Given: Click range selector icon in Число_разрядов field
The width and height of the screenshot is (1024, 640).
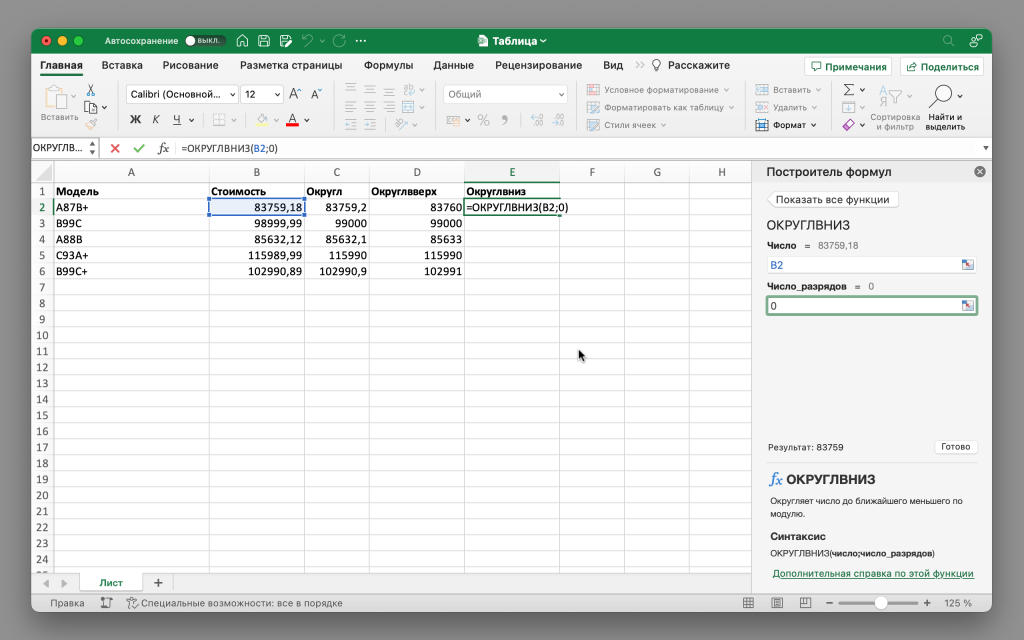Looking at the screenshot, I should (968, 306).
